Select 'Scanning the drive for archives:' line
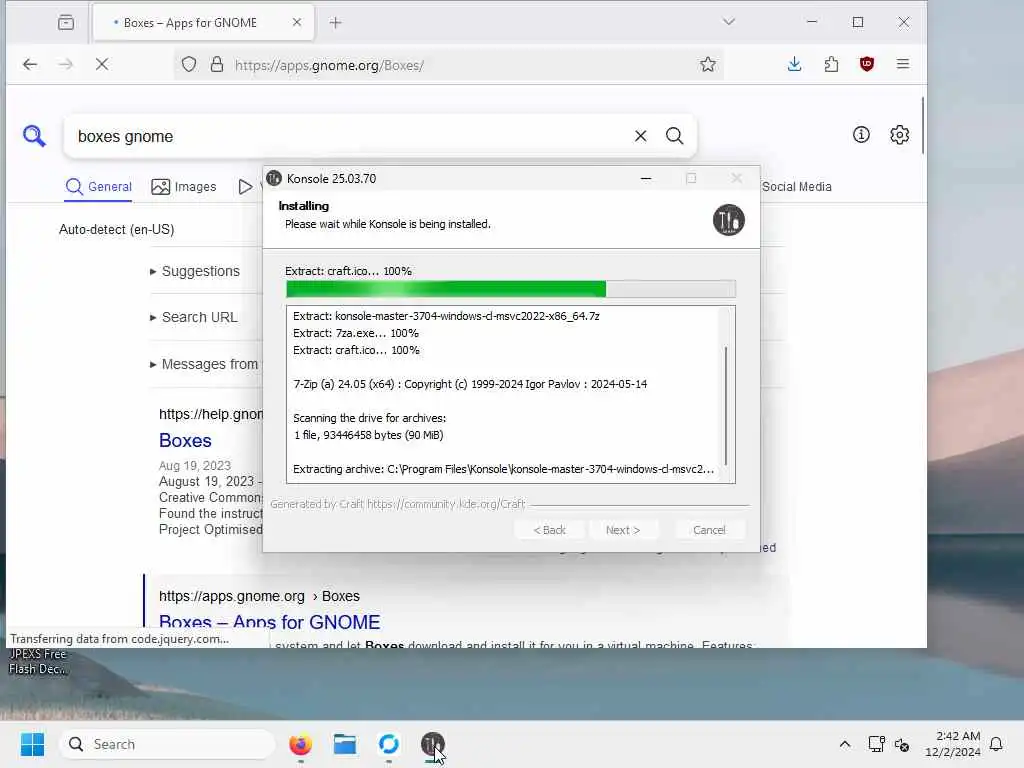The image size is (1024, 768). tap(370, 418)
